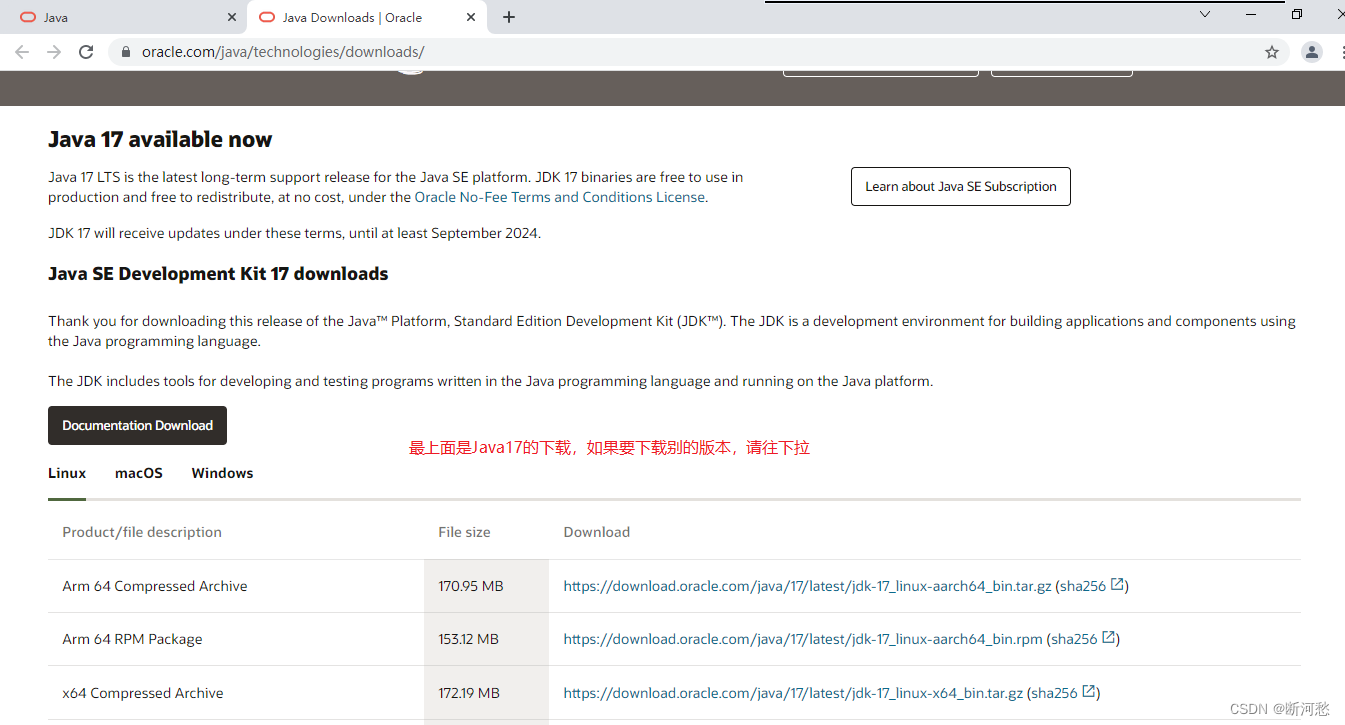Click the Arm 64 RPM Package cell
This screenshot has height=725, width=1345.
[x=236, y=639]
